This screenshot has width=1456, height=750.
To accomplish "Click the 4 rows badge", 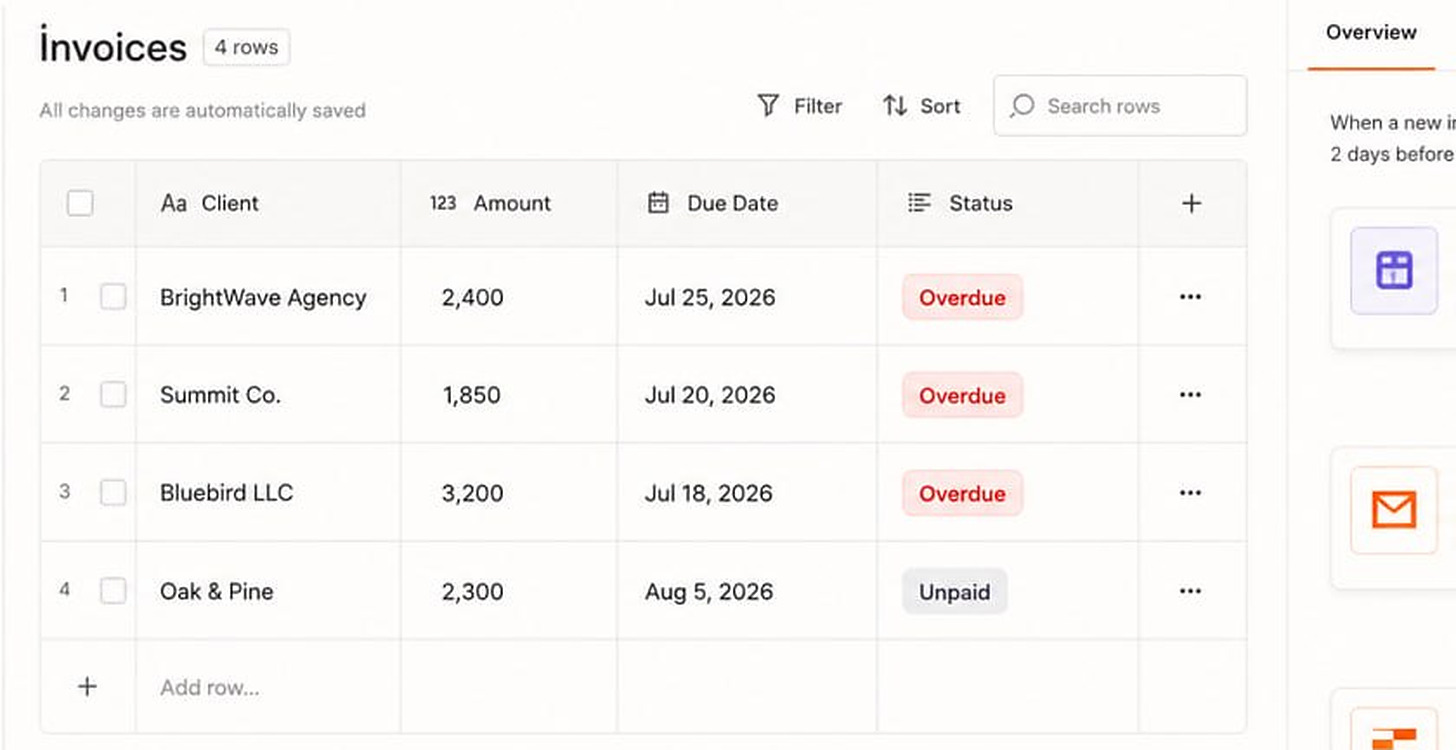I will pyautogui.click(x=246, y=47).
